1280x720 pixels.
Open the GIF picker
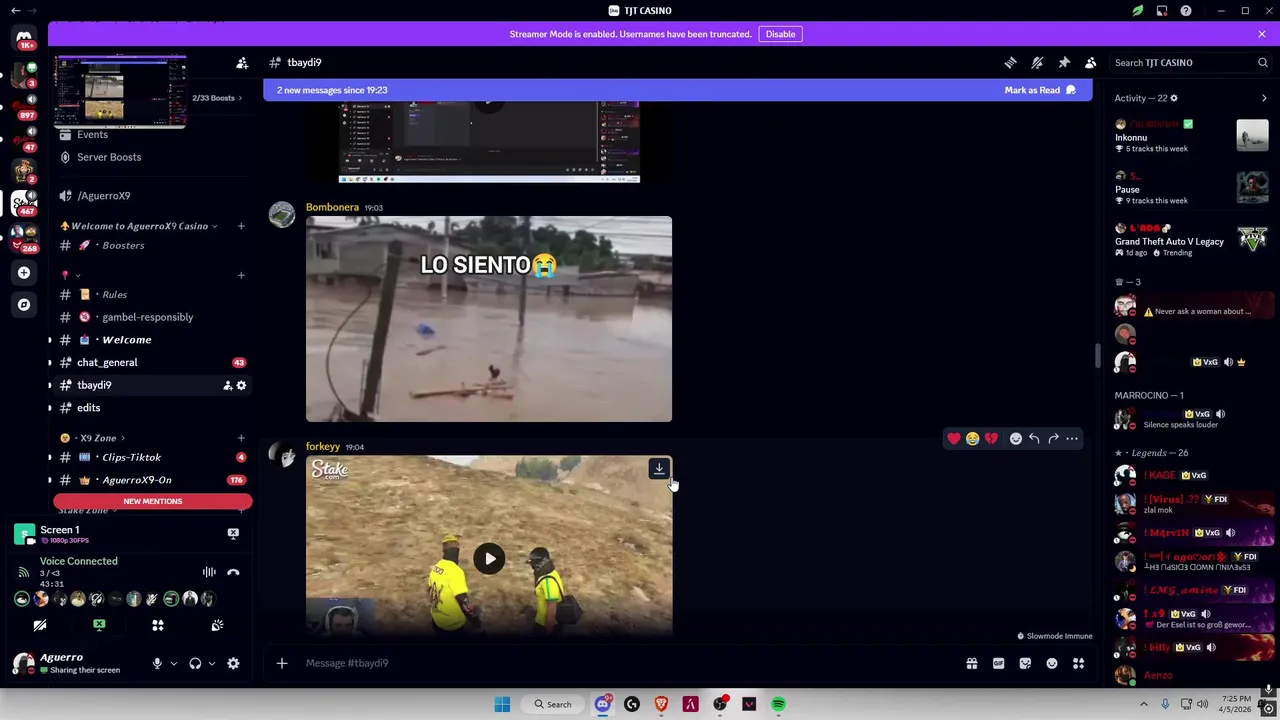coord(998,663)
